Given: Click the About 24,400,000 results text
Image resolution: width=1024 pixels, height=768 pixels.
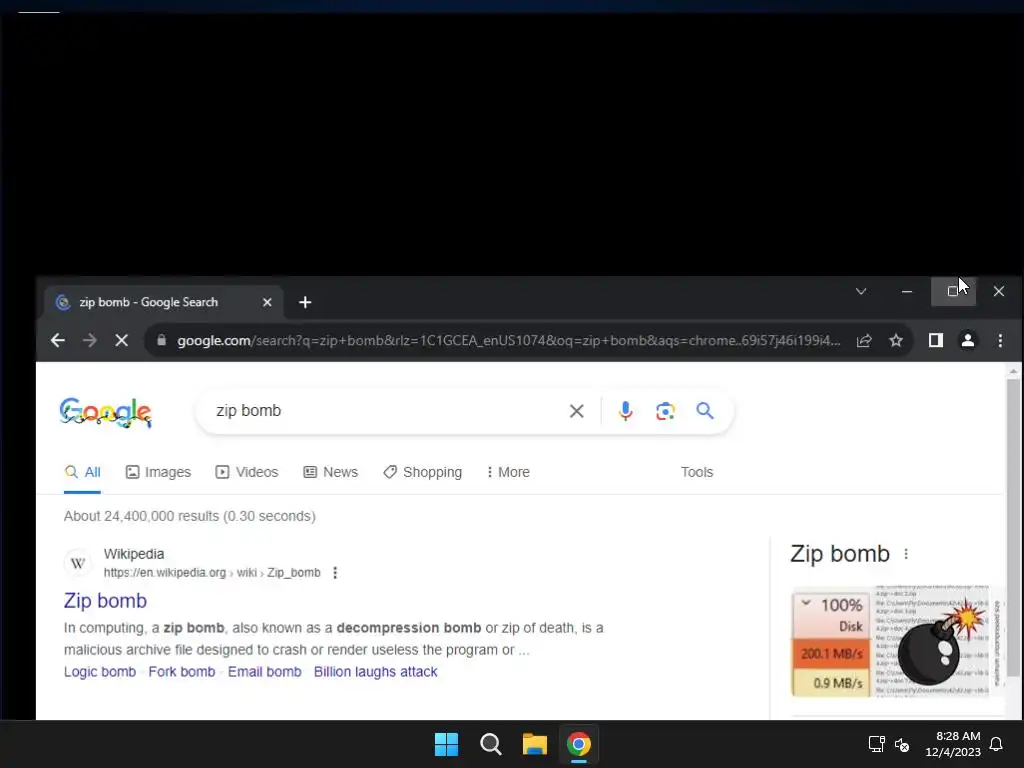Looking at the screenshot, I should [x=189, y=516].
